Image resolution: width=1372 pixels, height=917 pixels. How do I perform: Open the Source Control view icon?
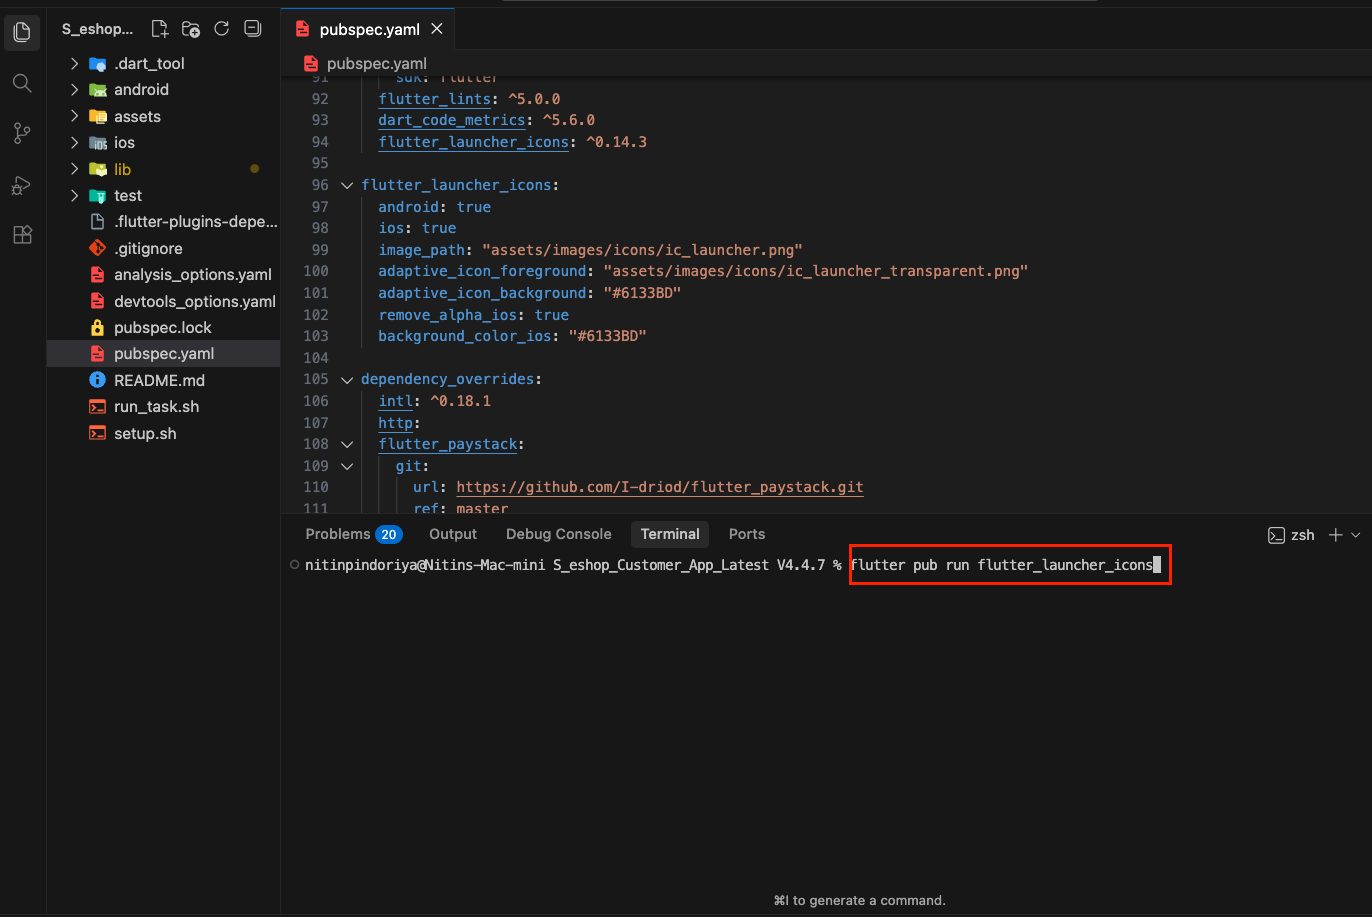pyautogui.click(x=22, y=133)
